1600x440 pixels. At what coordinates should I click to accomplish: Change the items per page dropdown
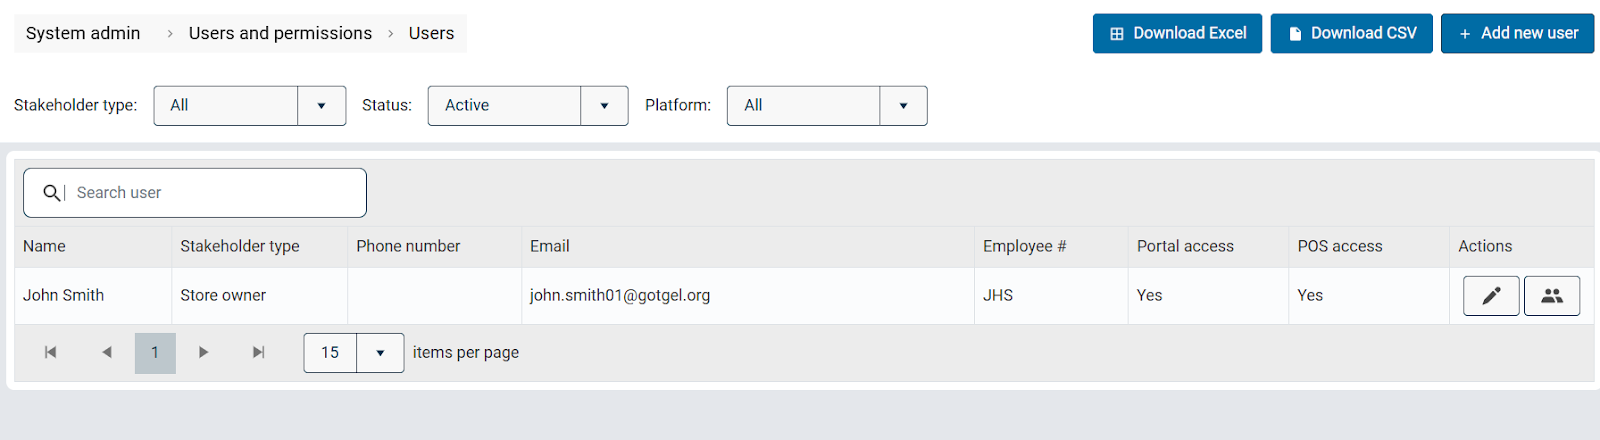[380, 353]
